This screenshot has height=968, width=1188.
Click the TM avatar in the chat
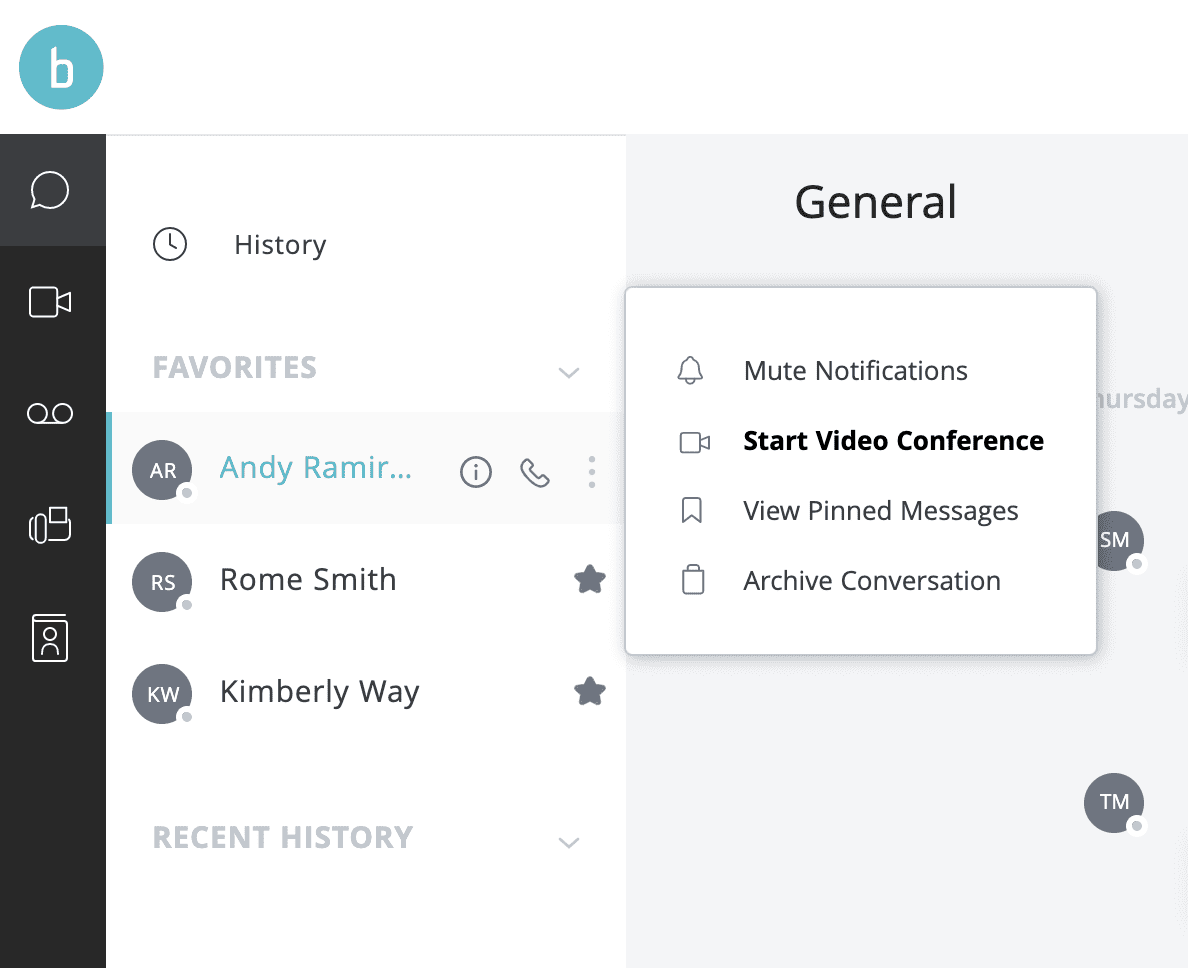coord(1114,803)
